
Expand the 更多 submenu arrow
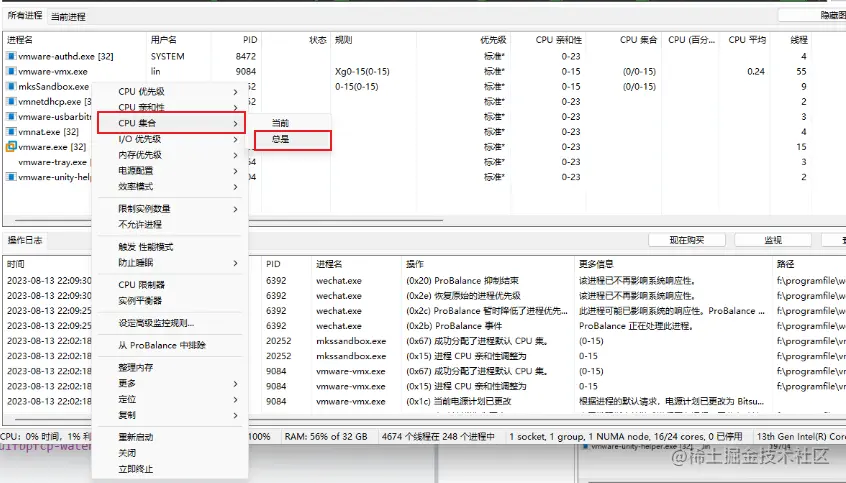tap(235, 384)
